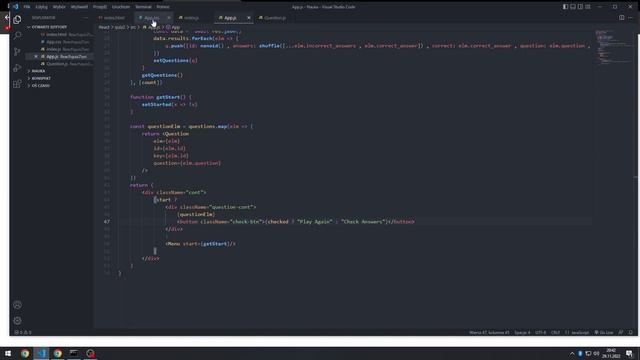Toggle primary sidebar layout icon in title bar

click(565, 7)
